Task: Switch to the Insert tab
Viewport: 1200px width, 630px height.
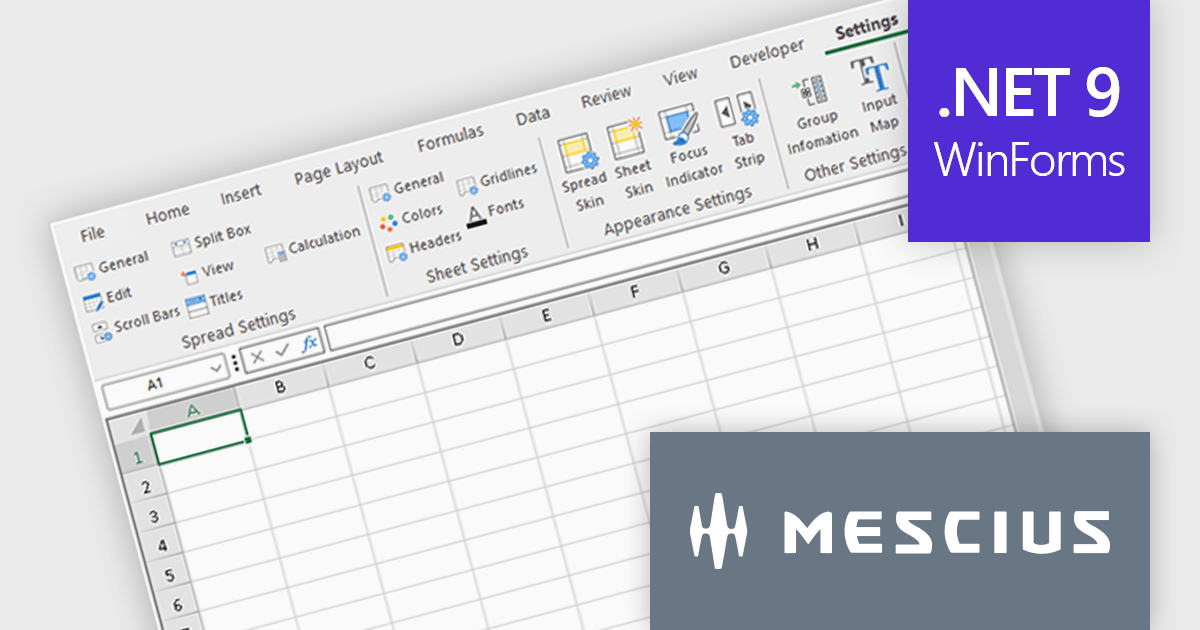Action: 241,193
